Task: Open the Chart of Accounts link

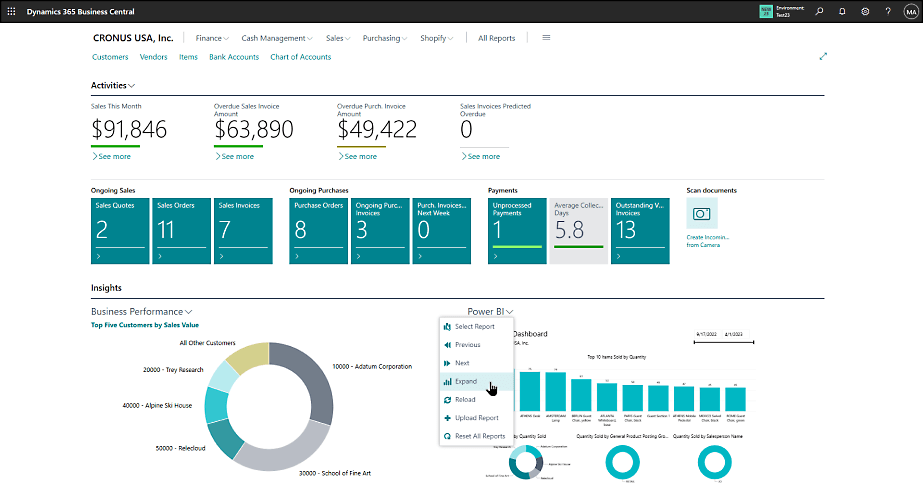Action: (x=301, y=57)
